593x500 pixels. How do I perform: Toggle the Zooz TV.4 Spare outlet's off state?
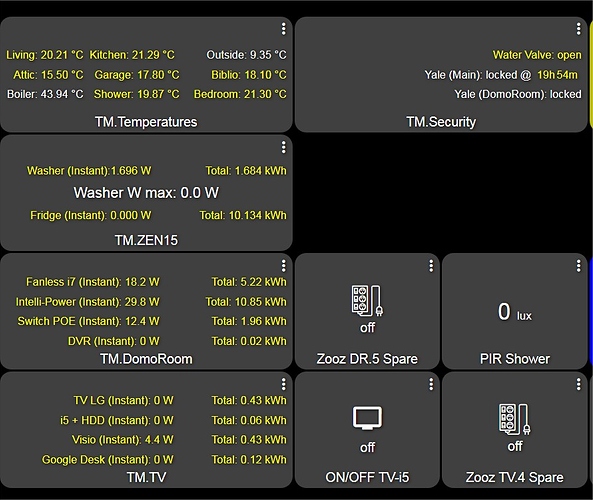coord(515,446)
